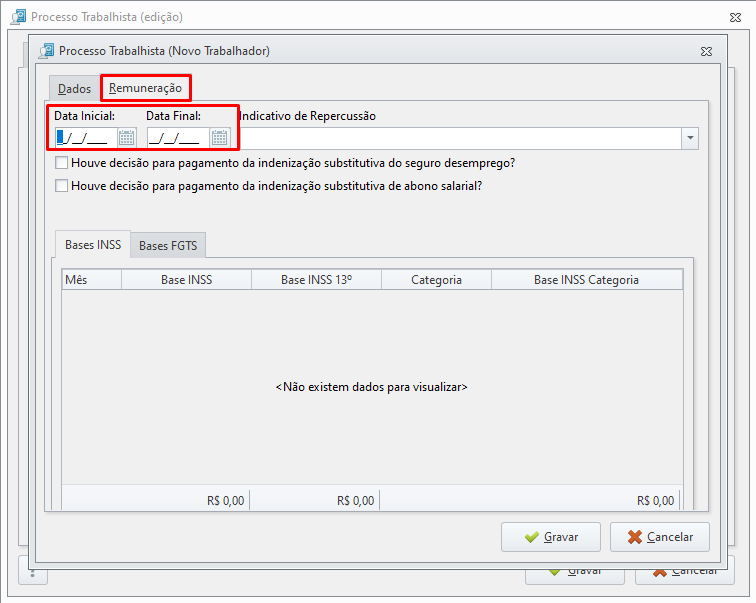756x603 pixels.
Task: Close the Processo Trabalhista (edição) window
Action: [735, 17]
